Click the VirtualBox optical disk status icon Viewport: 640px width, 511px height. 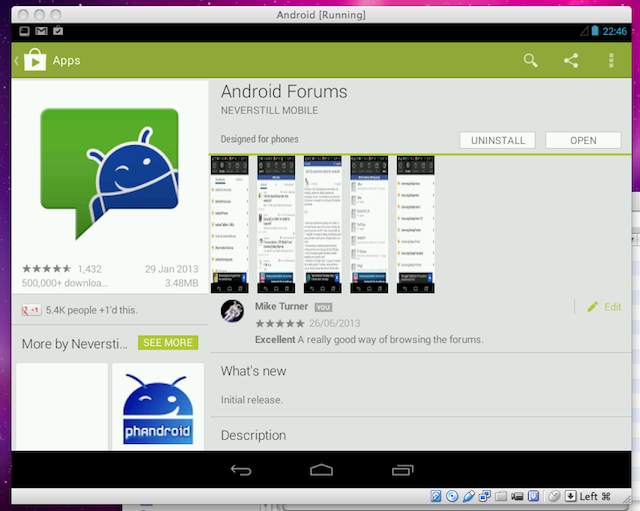tap(453, 496)
